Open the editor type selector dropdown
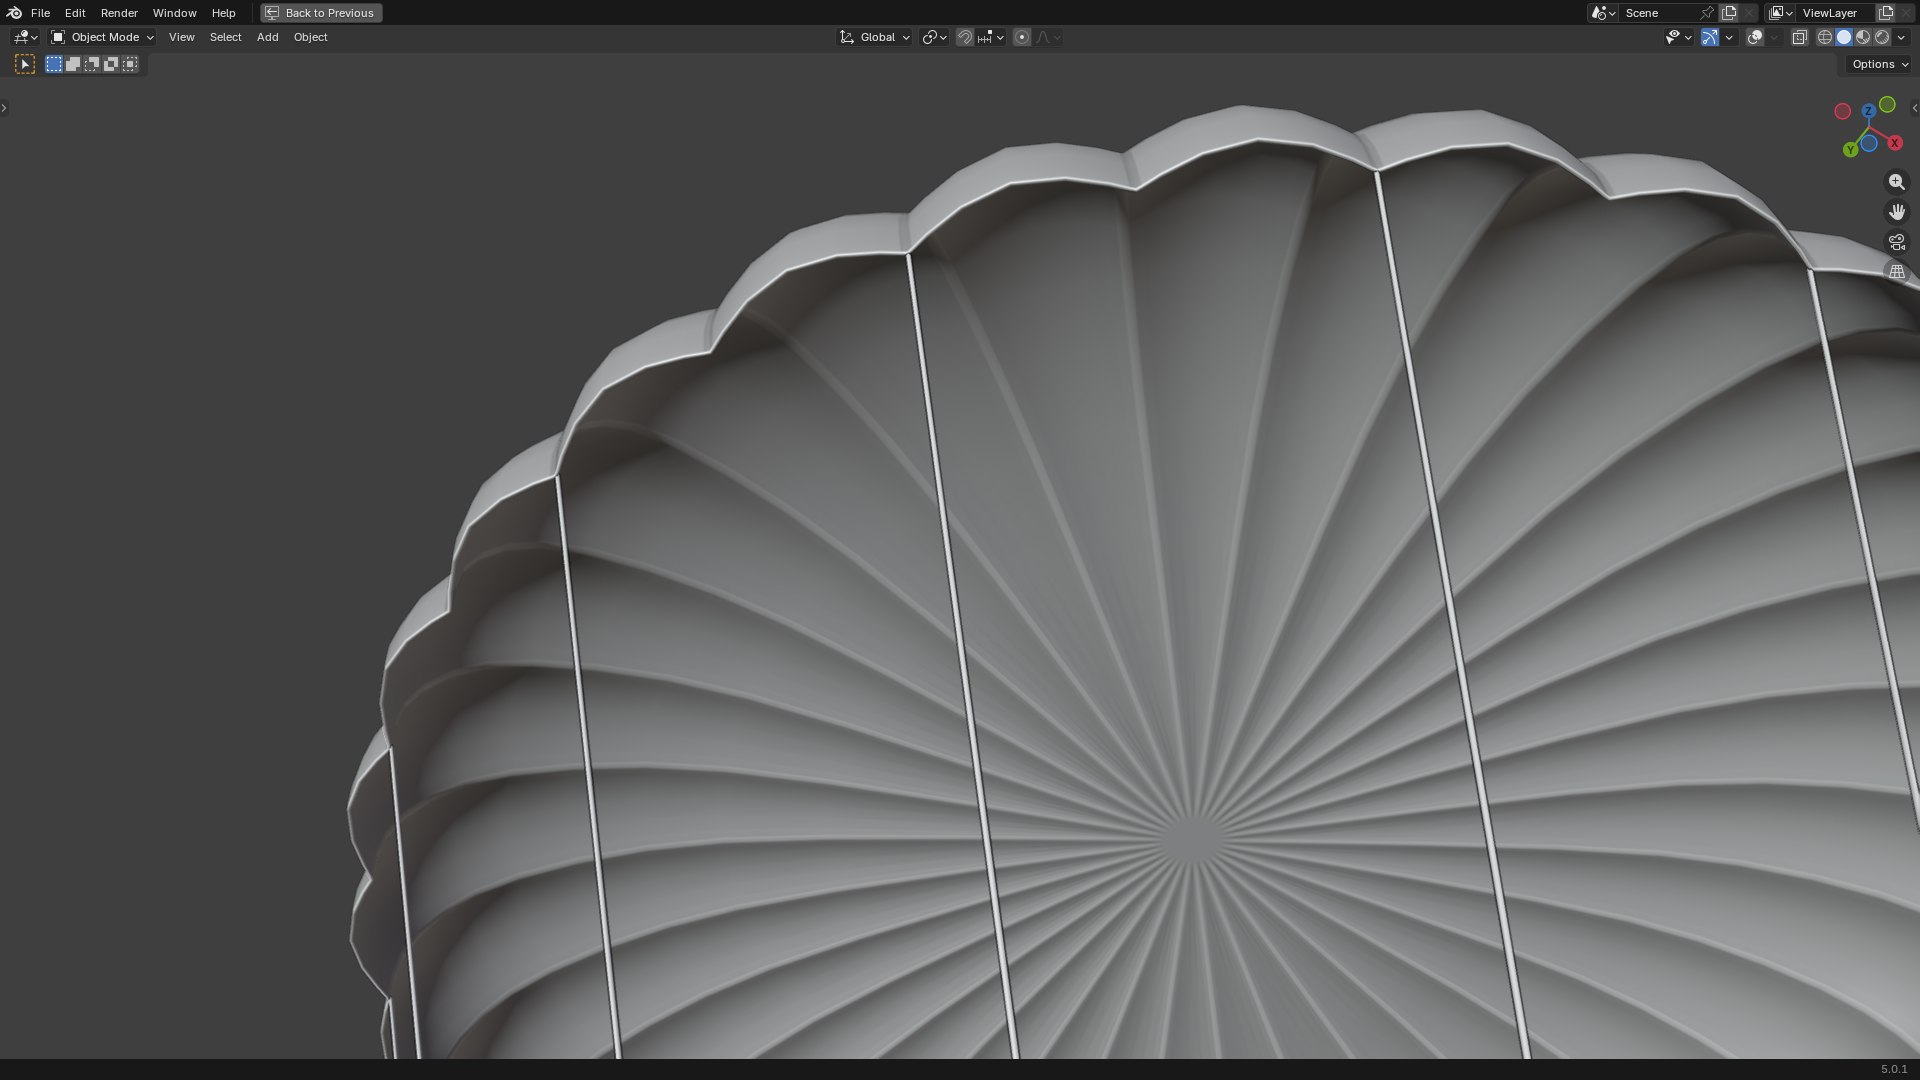Viewport: 1920px width, 1080px height. pos(25,37)
